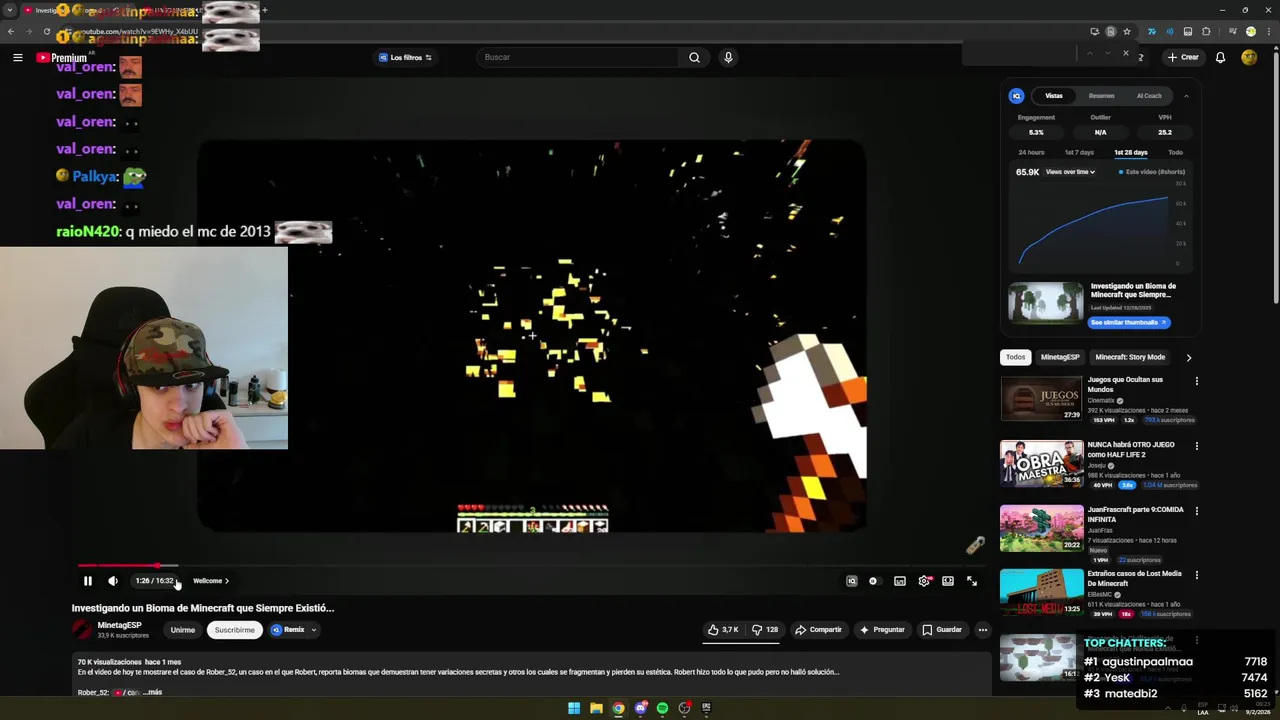Select the 24 hours range
1280x720 pixels.
pos(1031,153)
